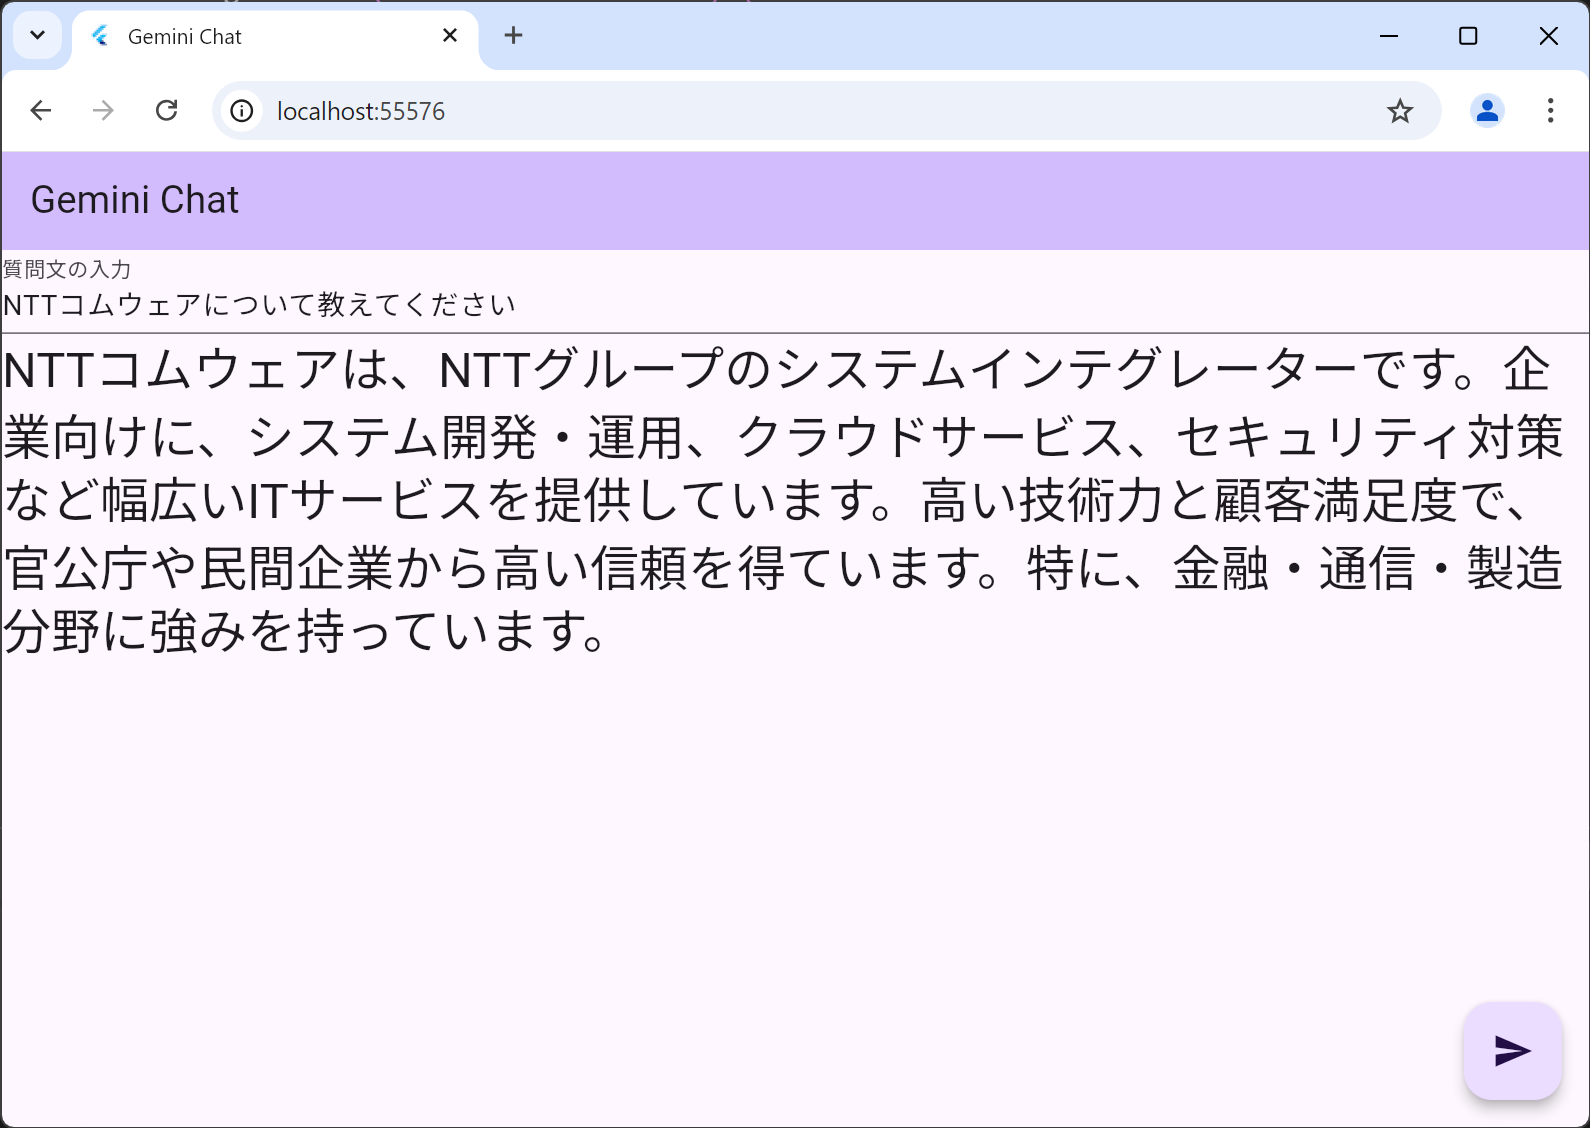Viewport: 1590px width, 1128px height.
Task: Bookmark this tab with star icon
Action: tap(1400, 111)
